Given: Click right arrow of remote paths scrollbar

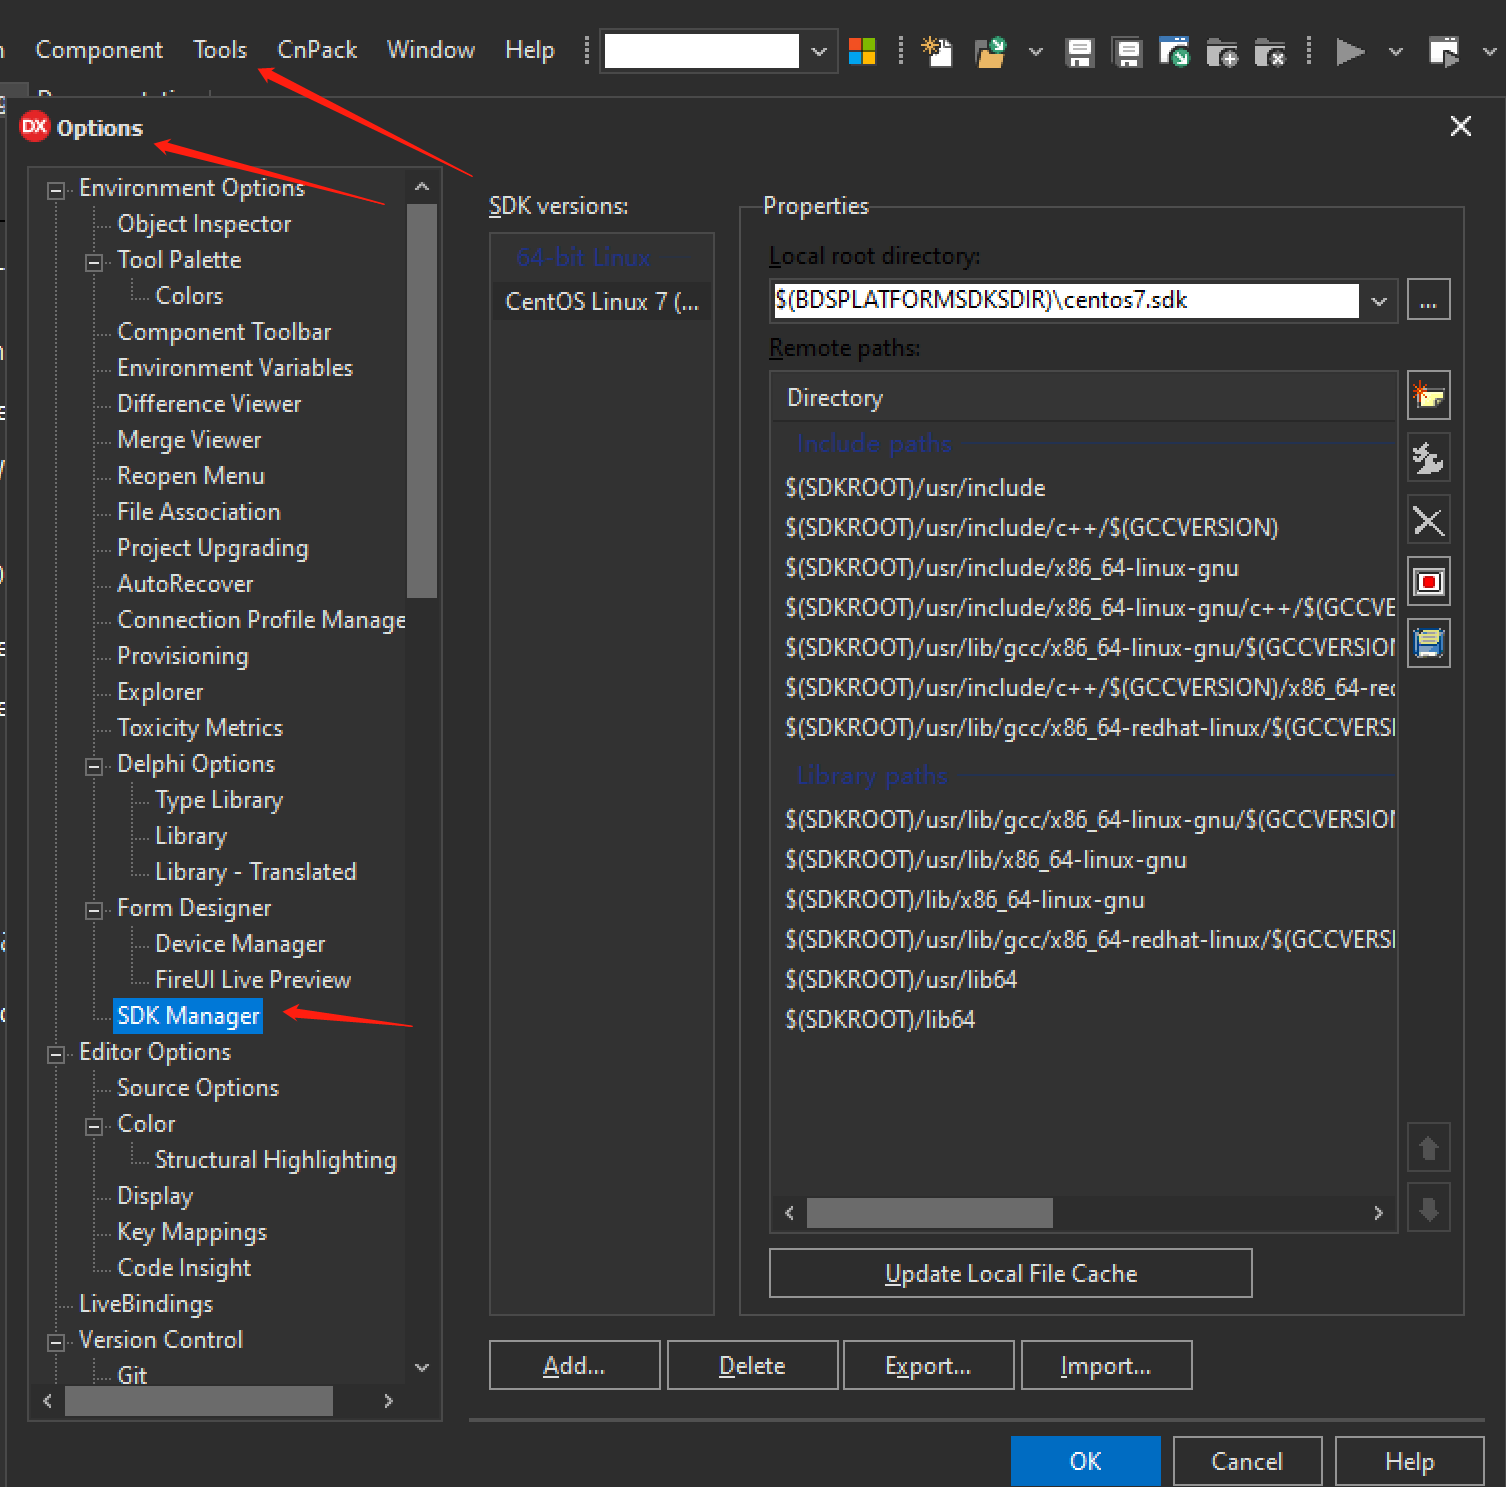Looking at the screenshot, I should 1378,1213.
